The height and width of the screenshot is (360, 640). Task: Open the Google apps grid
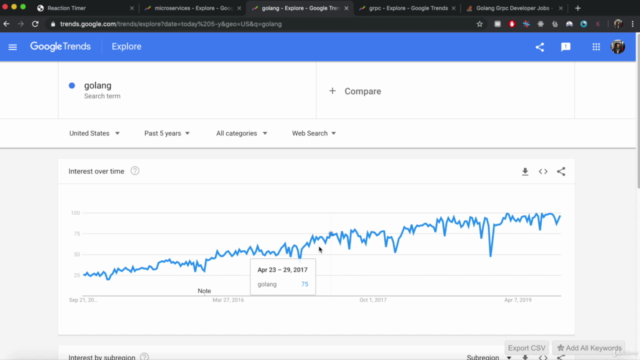[596, 47]
